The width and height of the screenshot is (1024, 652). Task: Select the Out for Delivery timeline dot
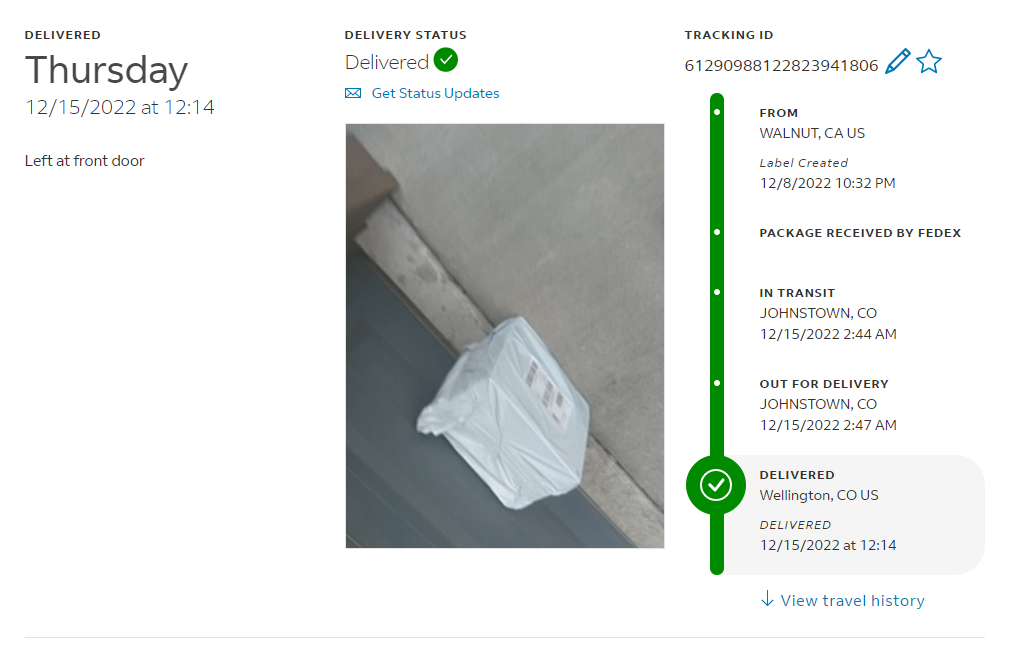[x=717, y=383]
